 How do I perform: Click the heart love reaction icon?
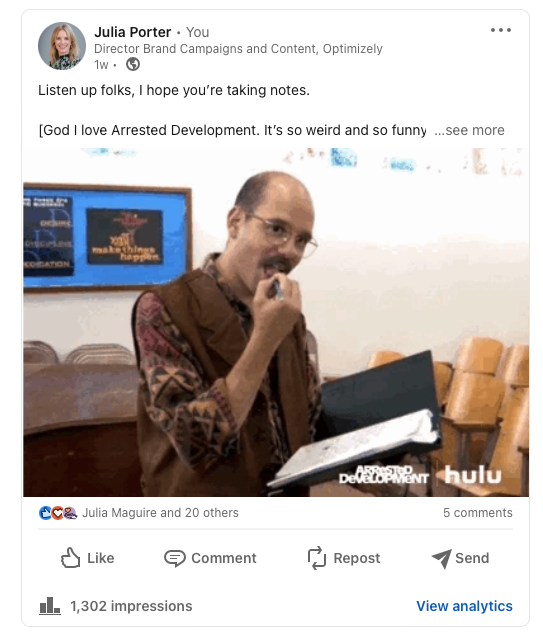(58, 513)
